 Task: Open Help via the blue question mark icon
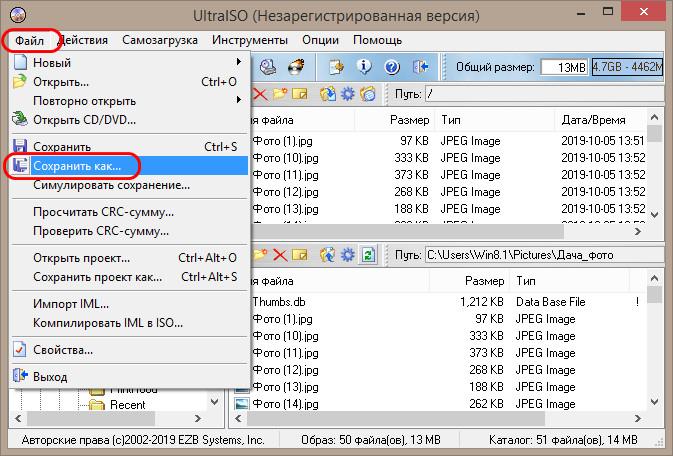pyautogui.click(x=392, y=67)
